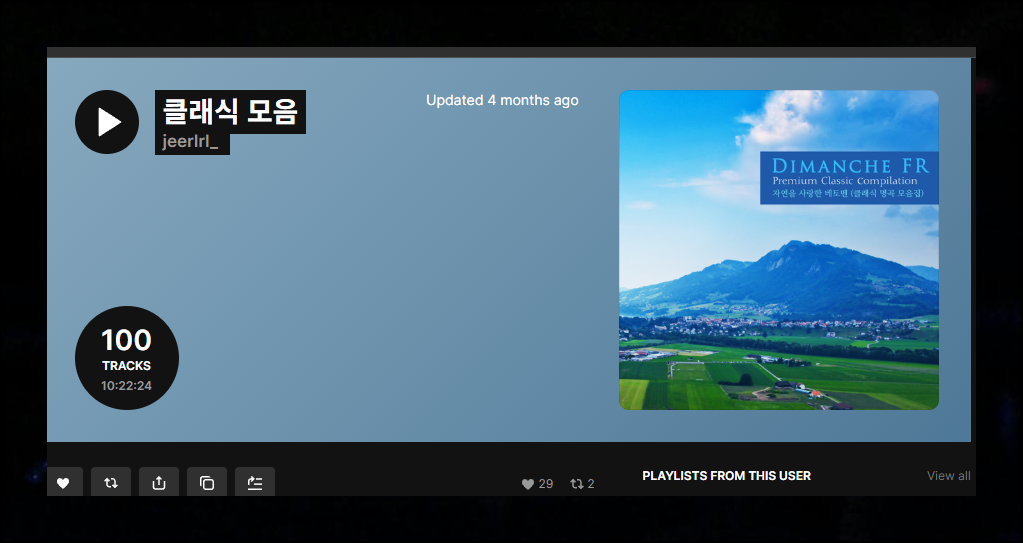
Task: Play the 클래식 모음 playlist
Action: coord(107,122)
